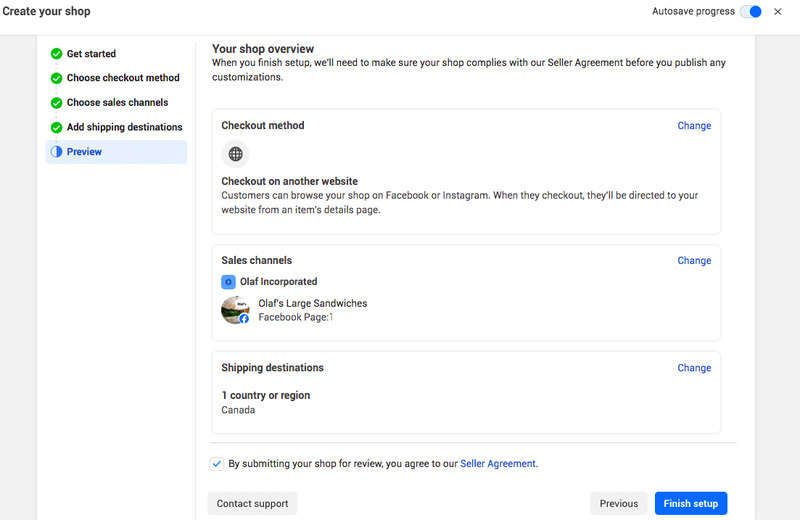
Task: Toggle the Autosave progress switch
Action: coord(750,12)
